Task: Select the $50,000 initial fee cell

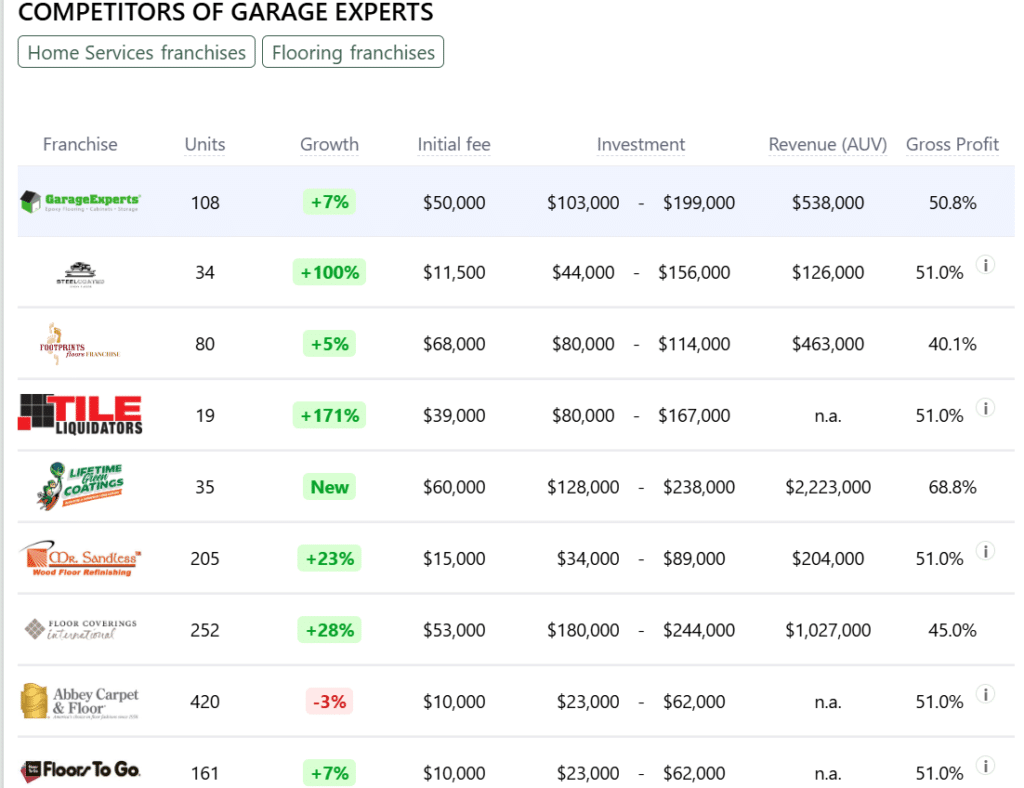Action: pos(454,203)
